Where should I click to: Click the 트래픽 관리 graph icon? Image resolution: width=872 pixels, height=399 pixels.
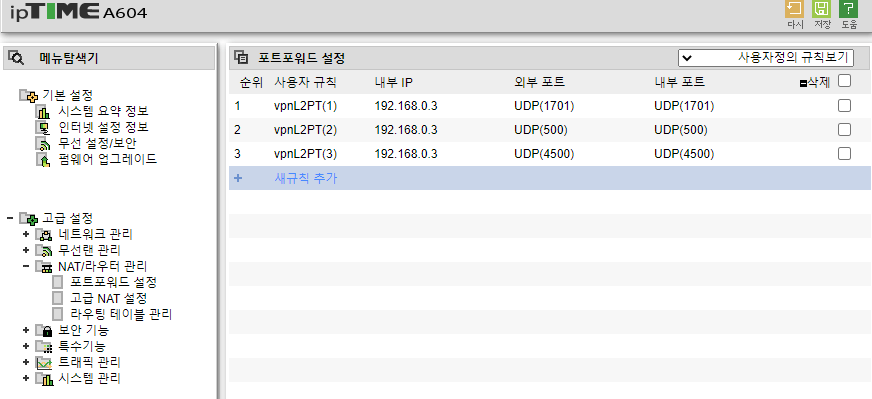(44, 363)
